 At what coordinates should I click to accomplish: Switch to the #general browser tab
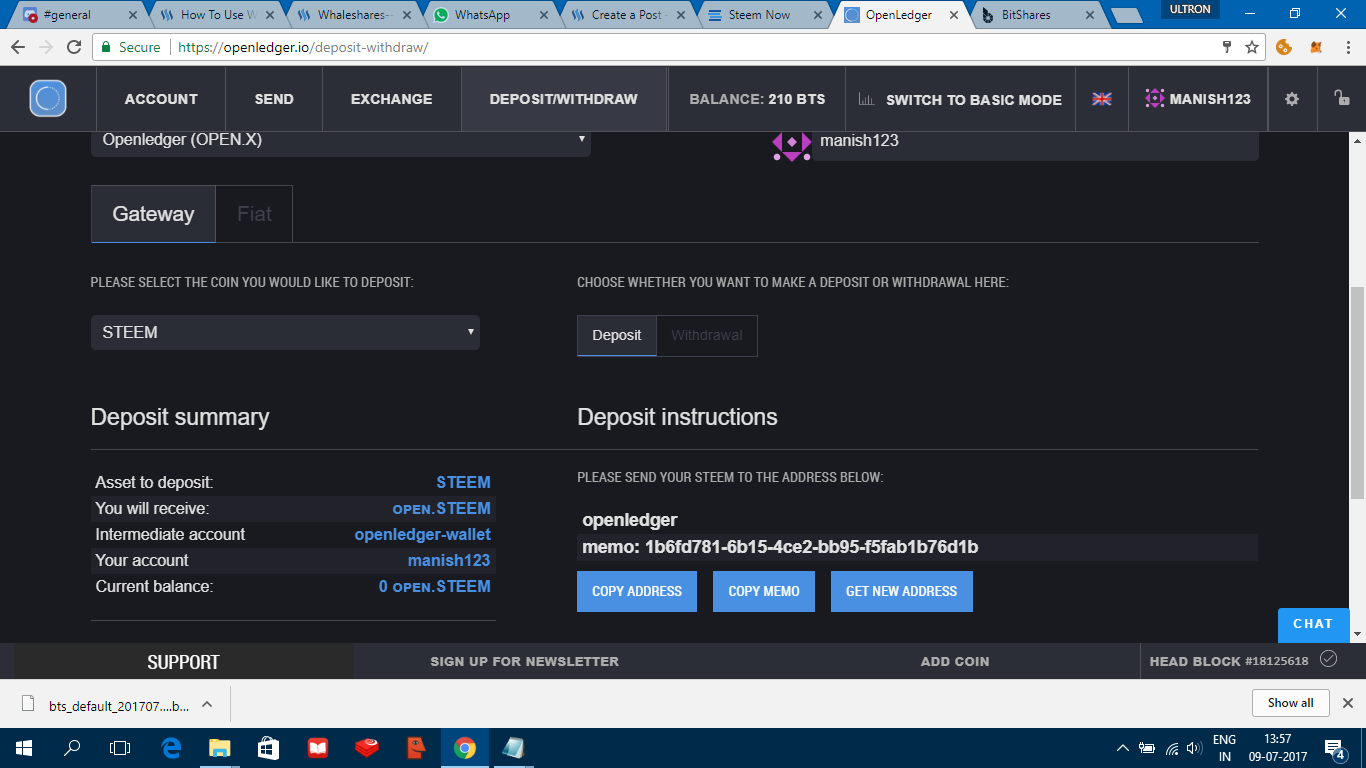click(78, 15)
